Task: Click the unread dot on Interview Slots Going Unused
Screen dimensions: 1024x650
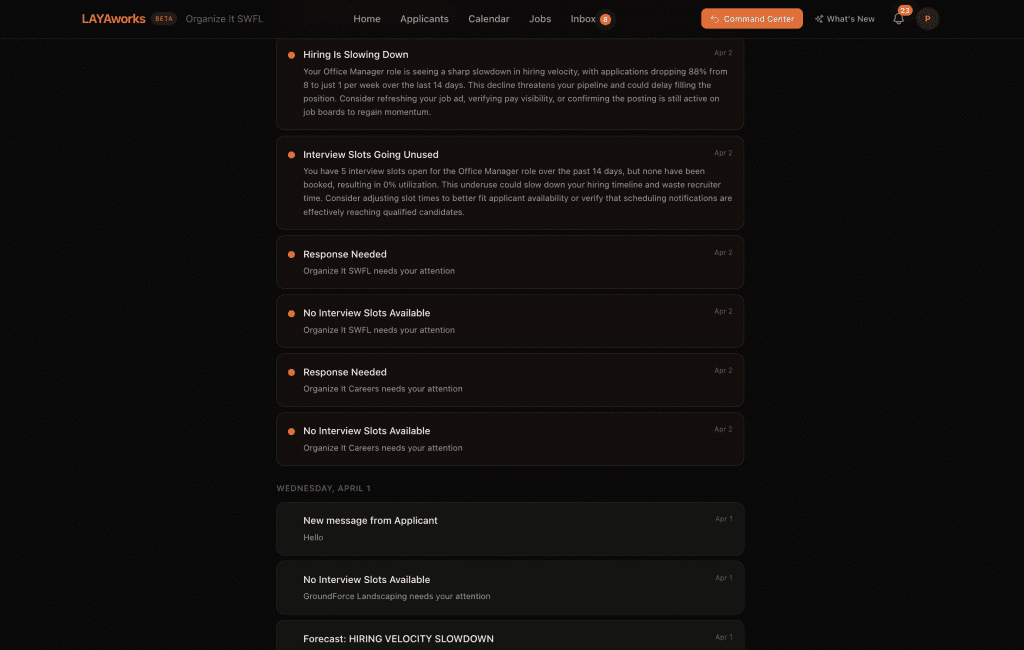Action: tap(291, 155)
